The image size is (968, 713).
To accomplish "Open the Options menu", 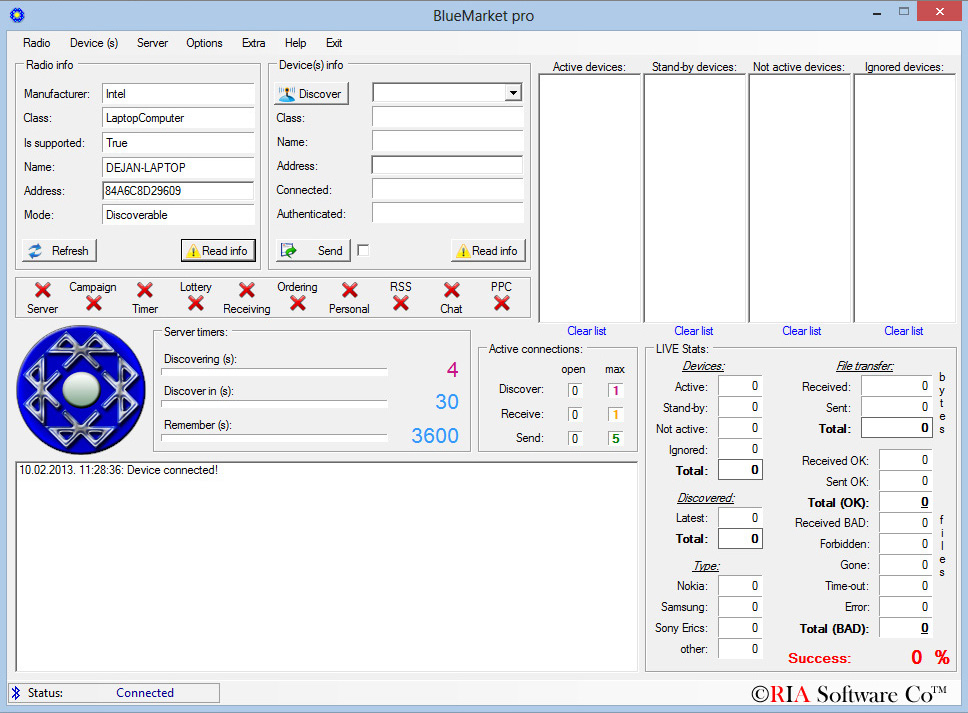I will (x=204, y=43).
